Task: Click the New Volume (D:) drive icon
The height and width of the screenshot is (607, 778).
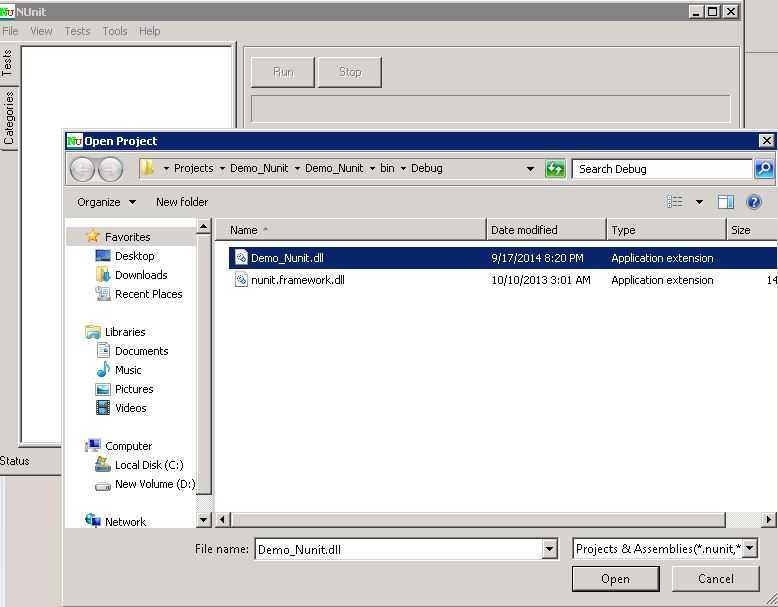Action: click(103, 486)
